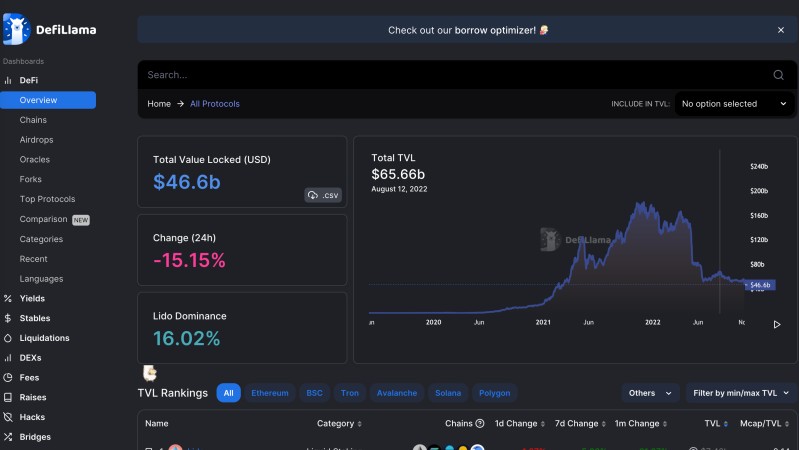Expand the Include in TVL dropdown
This screenshot has width=799, height=450.
[735, 104]
